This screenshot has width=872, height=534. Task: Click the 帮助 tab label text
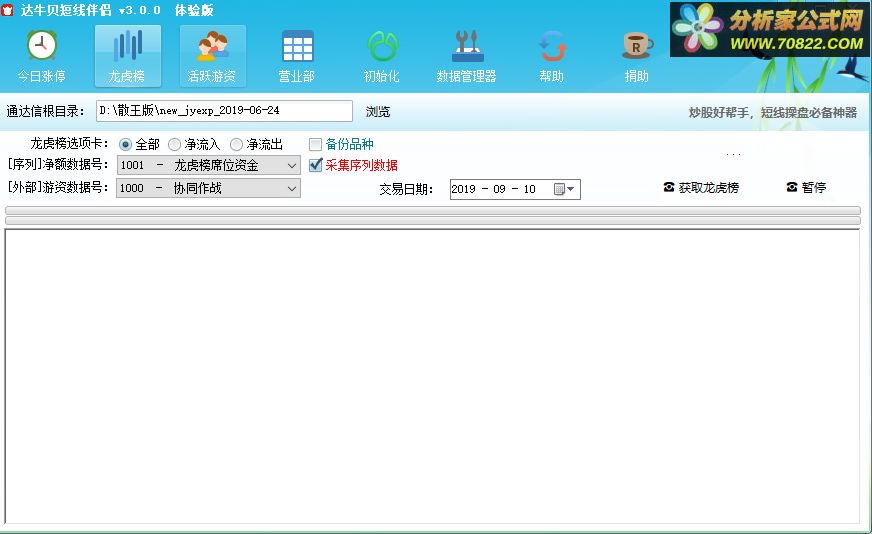click(x=552, y=76)
